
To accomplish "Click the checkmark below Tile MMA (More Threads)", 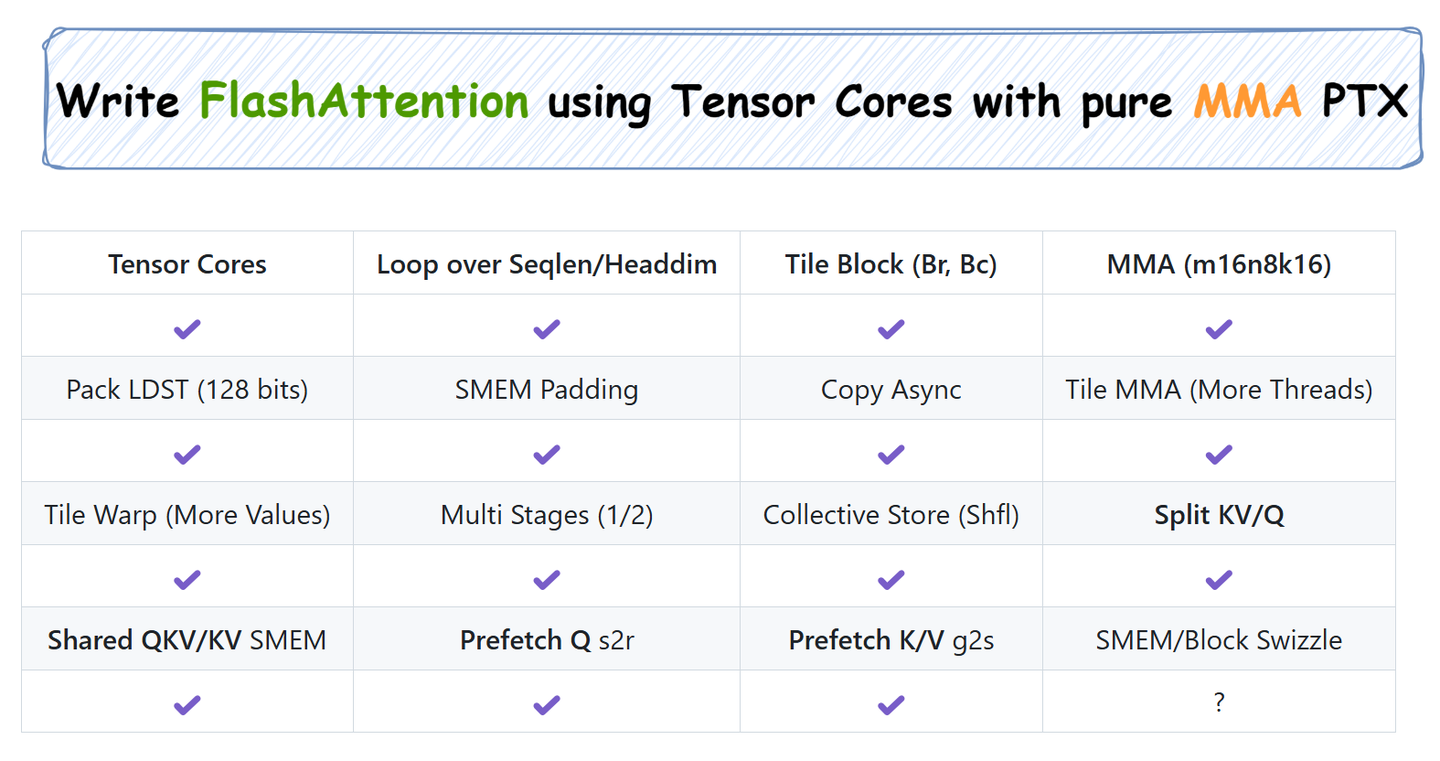I will [x=1218, y=455].
